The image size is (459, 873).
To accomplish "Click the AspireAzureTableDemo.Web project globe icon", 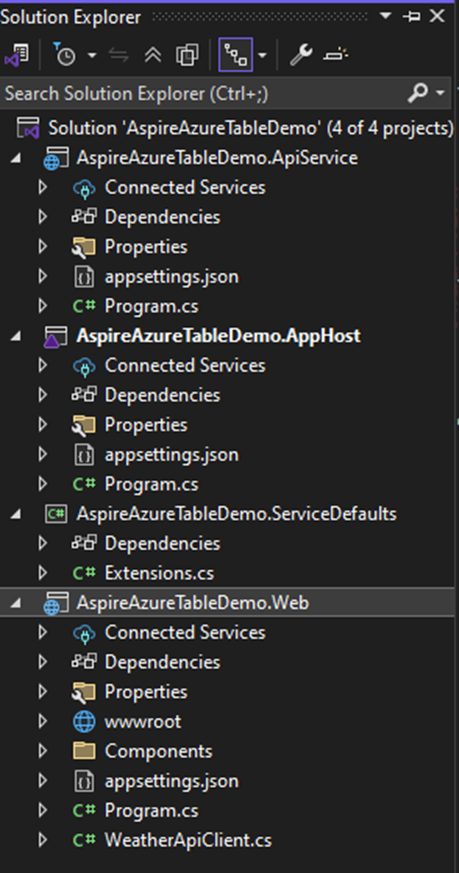I will click(56, 604).
